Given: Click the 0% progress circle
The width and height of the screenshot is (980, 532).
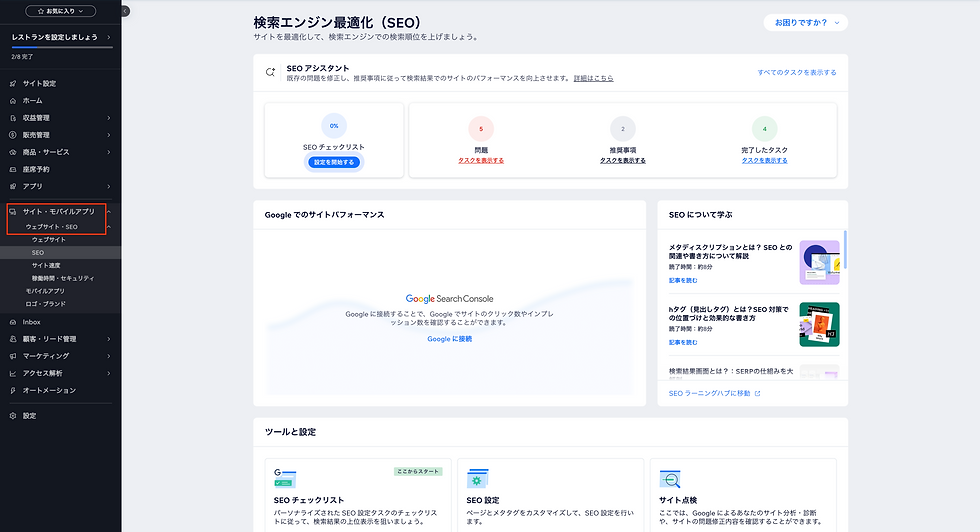Looking at the screenshot, I should click(334, 126).
